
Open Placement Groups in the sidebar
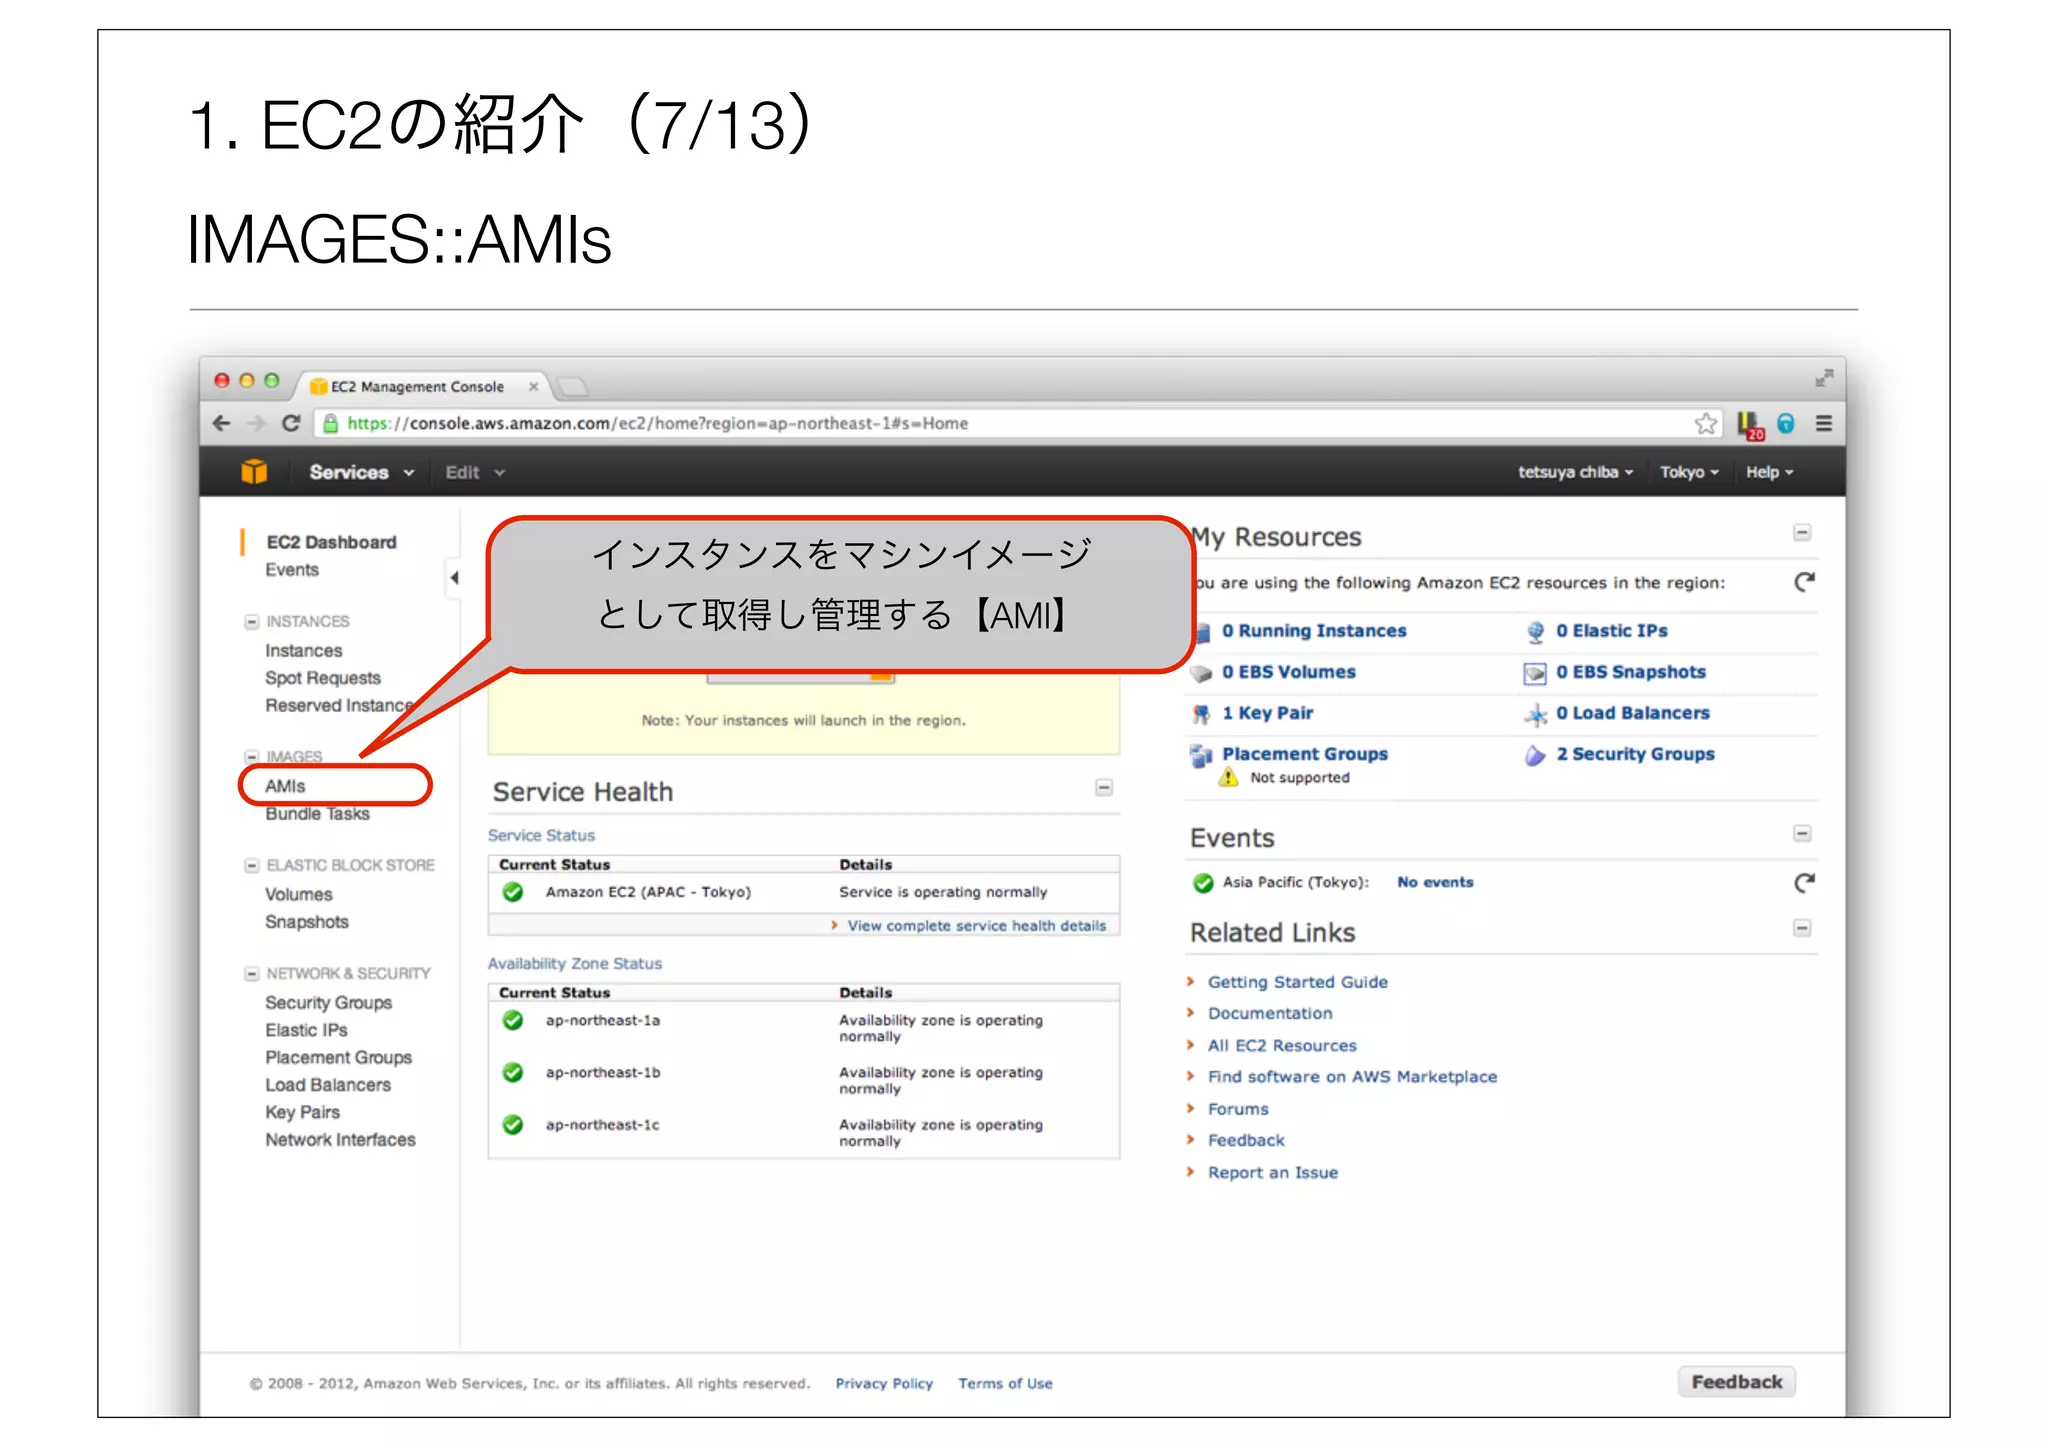(x=338, y=1057)
